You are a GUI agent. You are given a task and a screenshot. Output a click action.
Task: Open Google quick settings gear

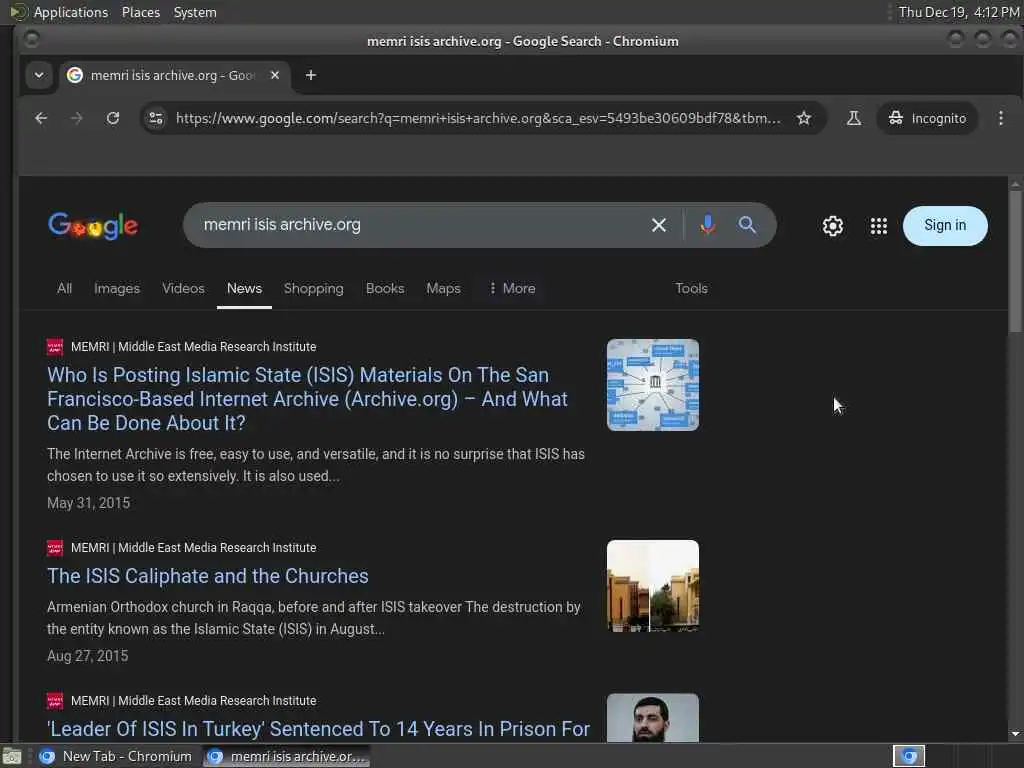[x=833, y=226]
